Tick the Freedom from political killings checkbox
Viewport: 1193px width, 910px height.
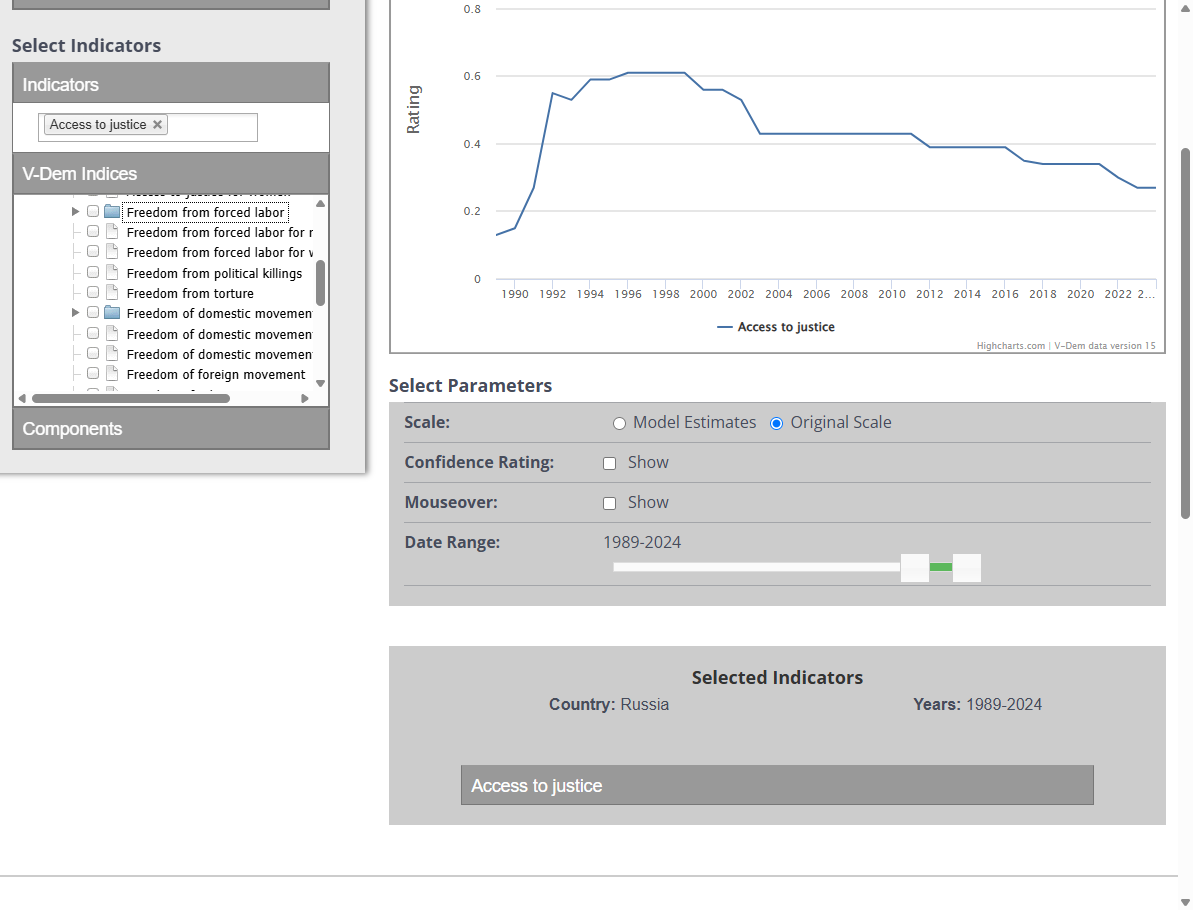93,272
